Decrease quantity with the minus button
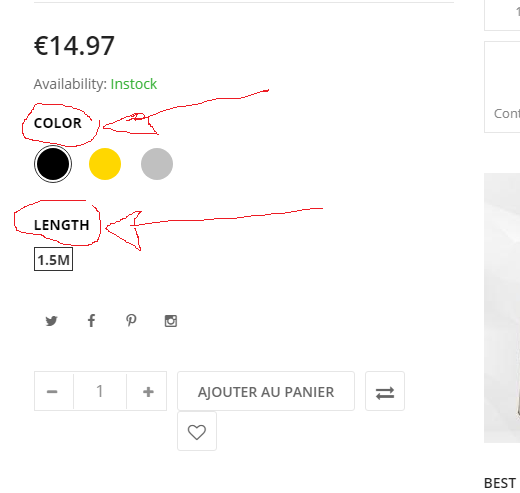Image resolution: width=520 pixels, height=493 pixels. 52,391
